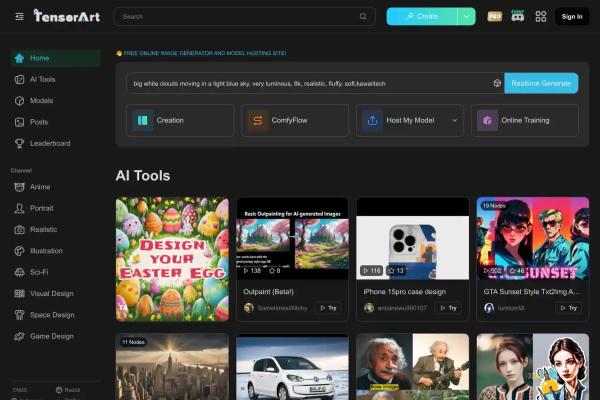Viewport: 600px width, 400px height.
Task: Try the iPhone 15pro case design tool
Action: coord(448,308)
